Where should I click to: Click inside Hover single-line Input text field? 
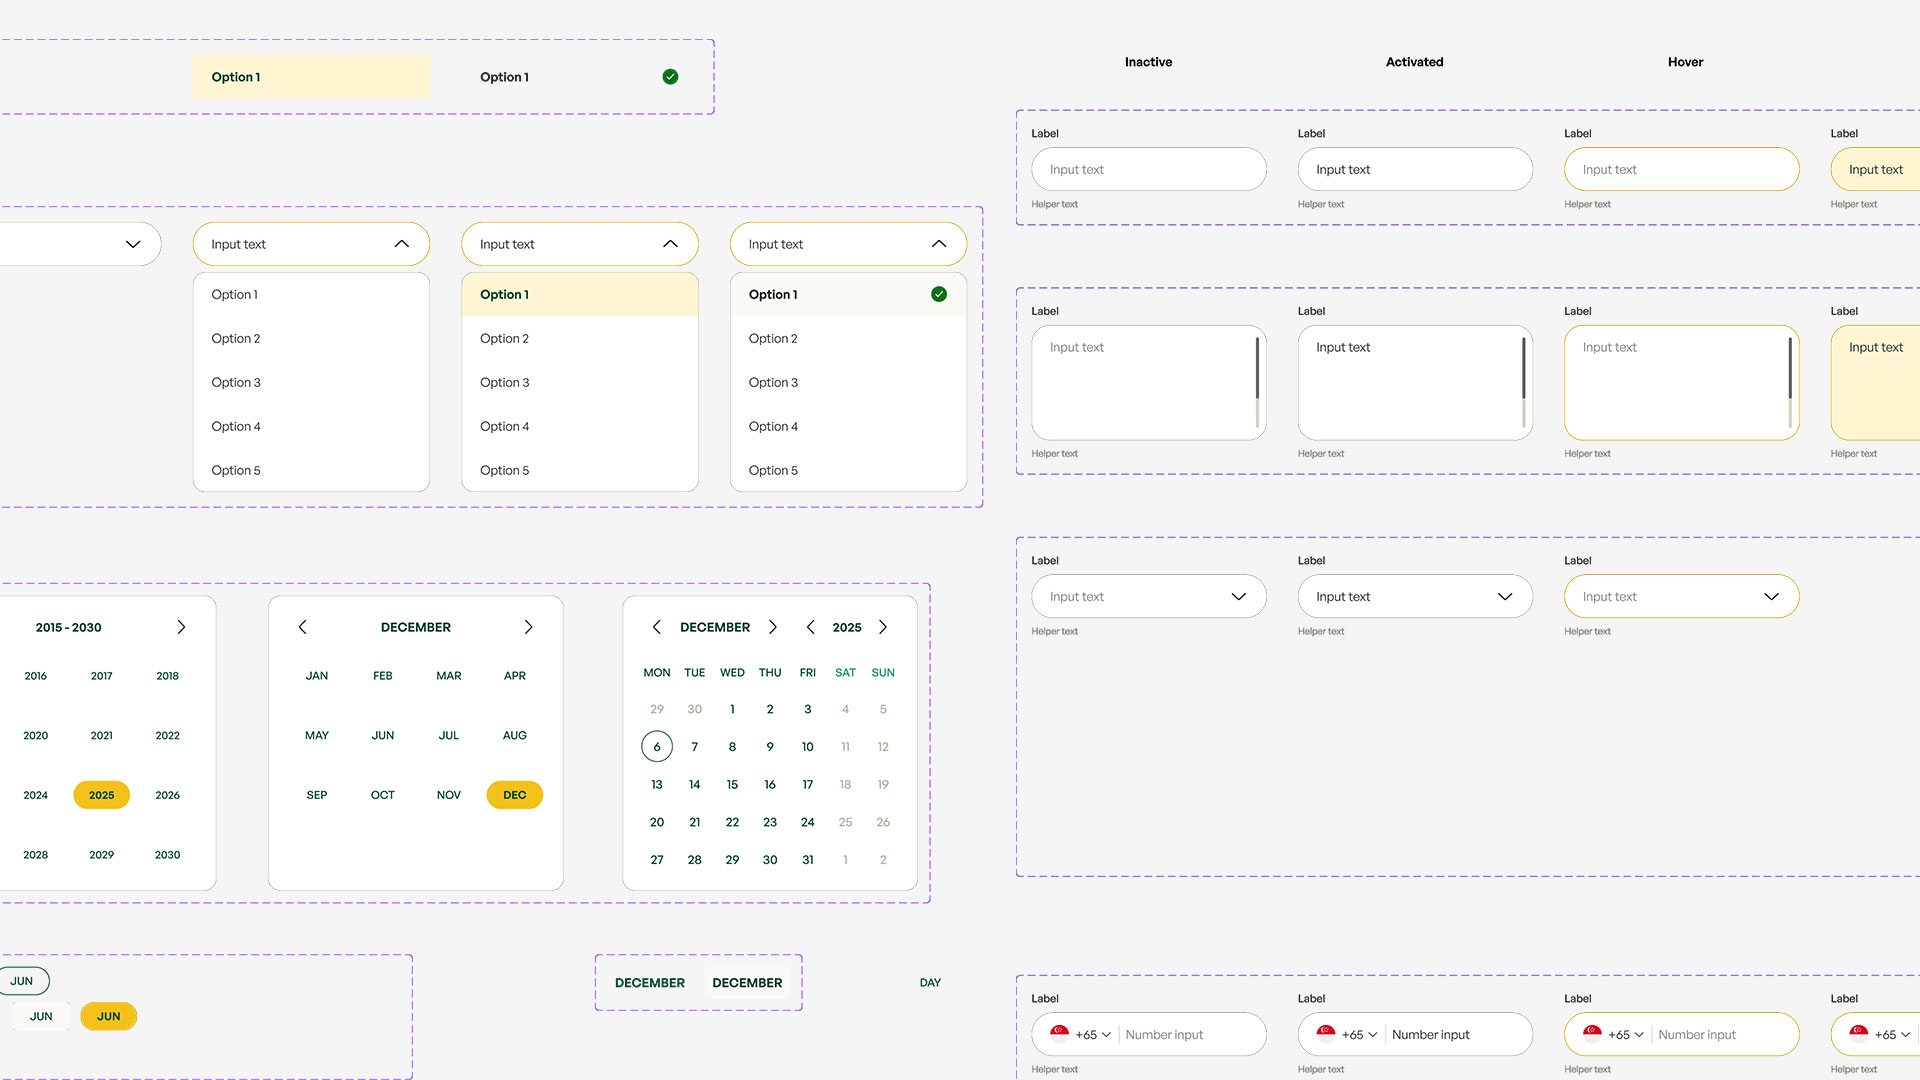[1682, 169]
